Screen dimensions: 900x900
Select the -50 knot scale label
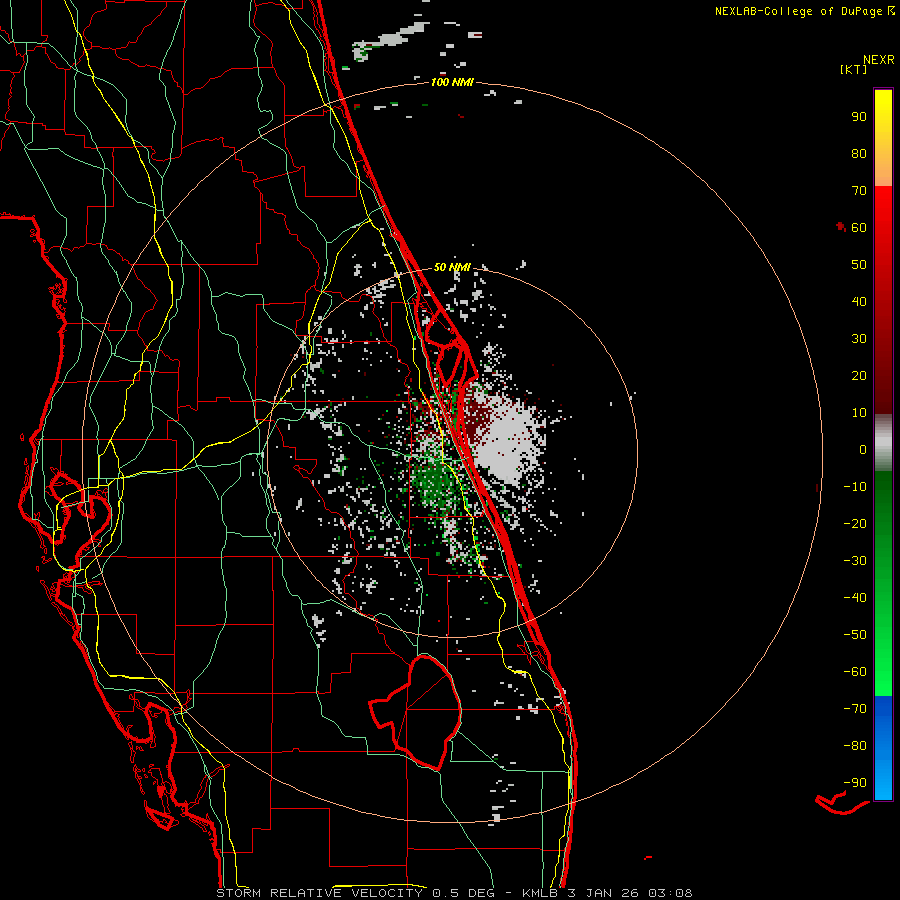click(x=855, y=635)
